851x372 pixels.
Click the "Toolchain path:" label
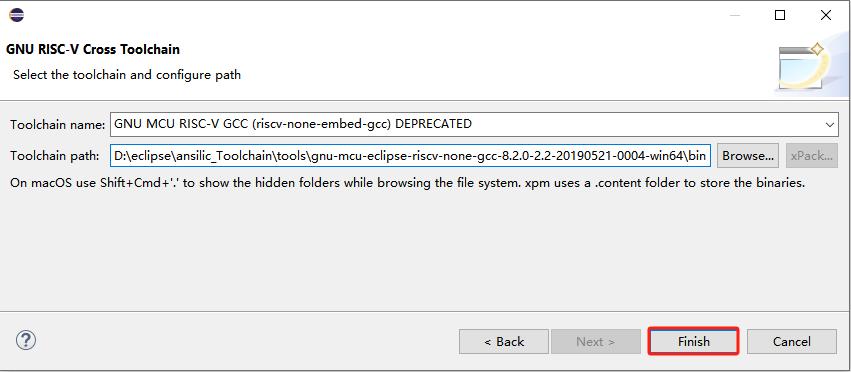[55, 156]
